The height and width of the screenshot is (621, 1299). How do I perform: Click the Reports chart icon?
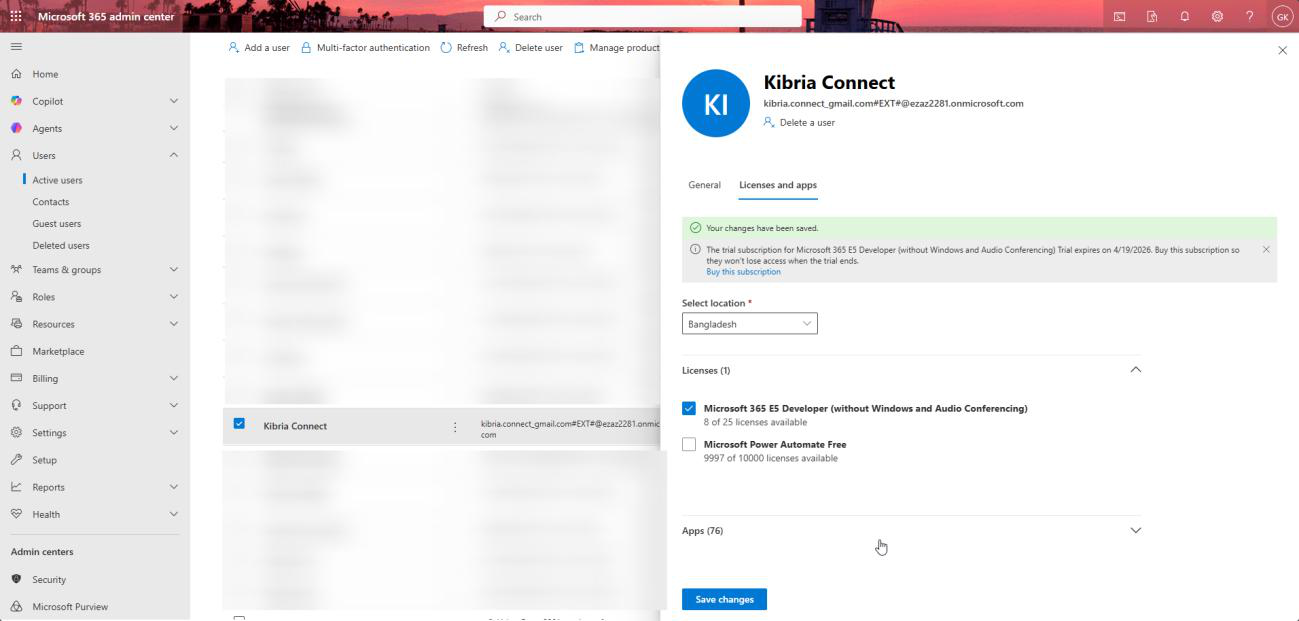(x=16, y=487)
